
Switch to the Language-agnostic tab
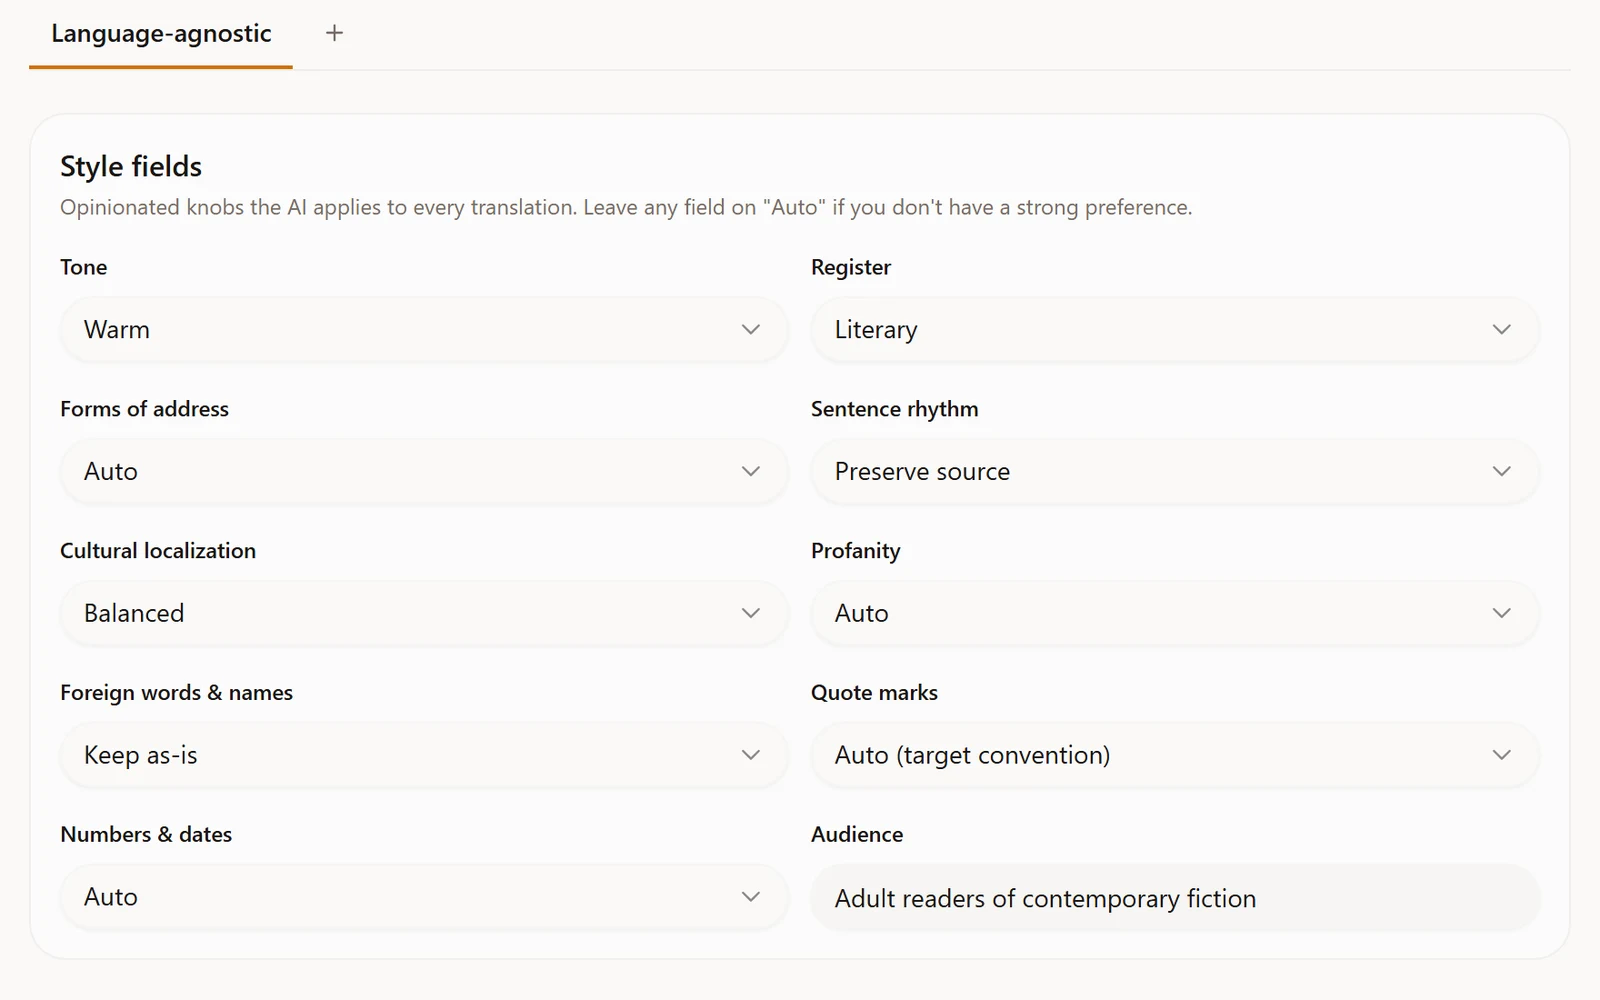pos(161,34)
